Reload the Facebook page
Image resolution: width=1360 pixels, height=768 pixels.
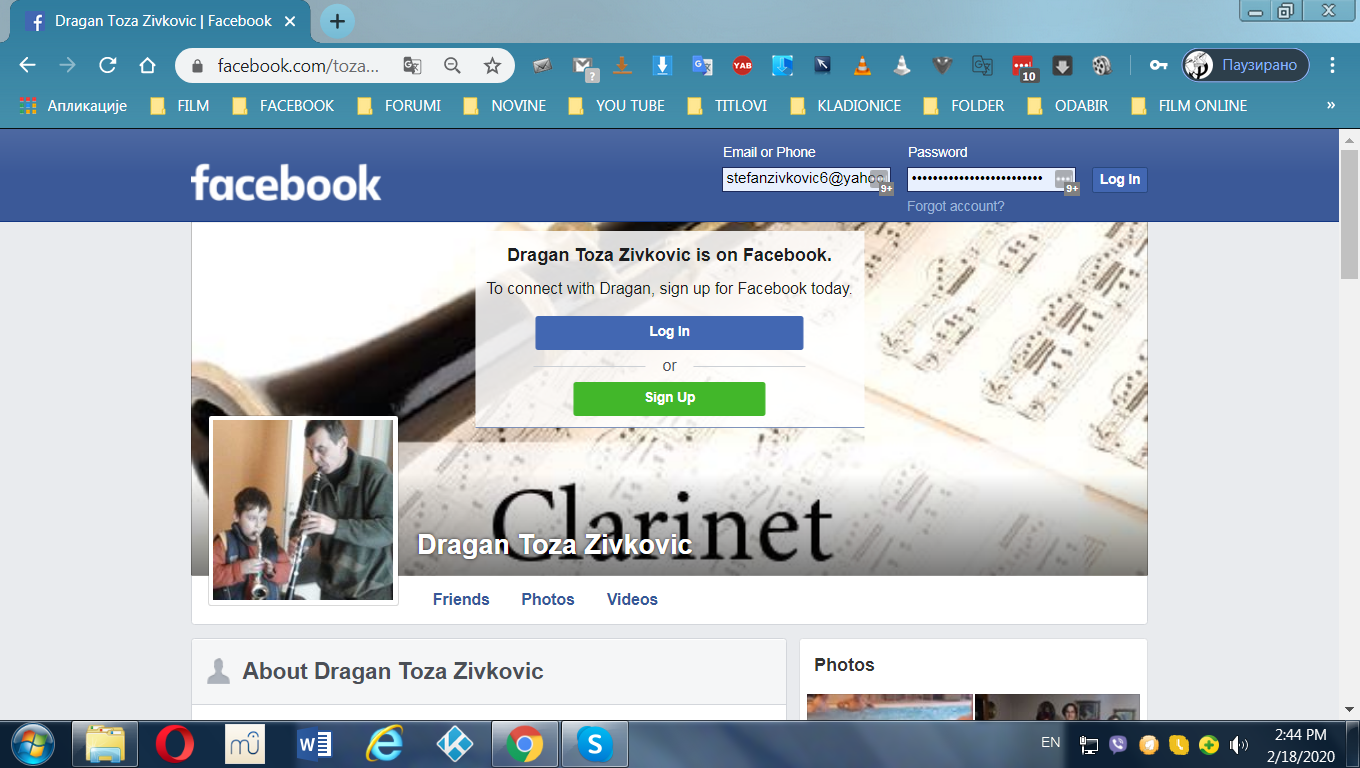(107, 66)
